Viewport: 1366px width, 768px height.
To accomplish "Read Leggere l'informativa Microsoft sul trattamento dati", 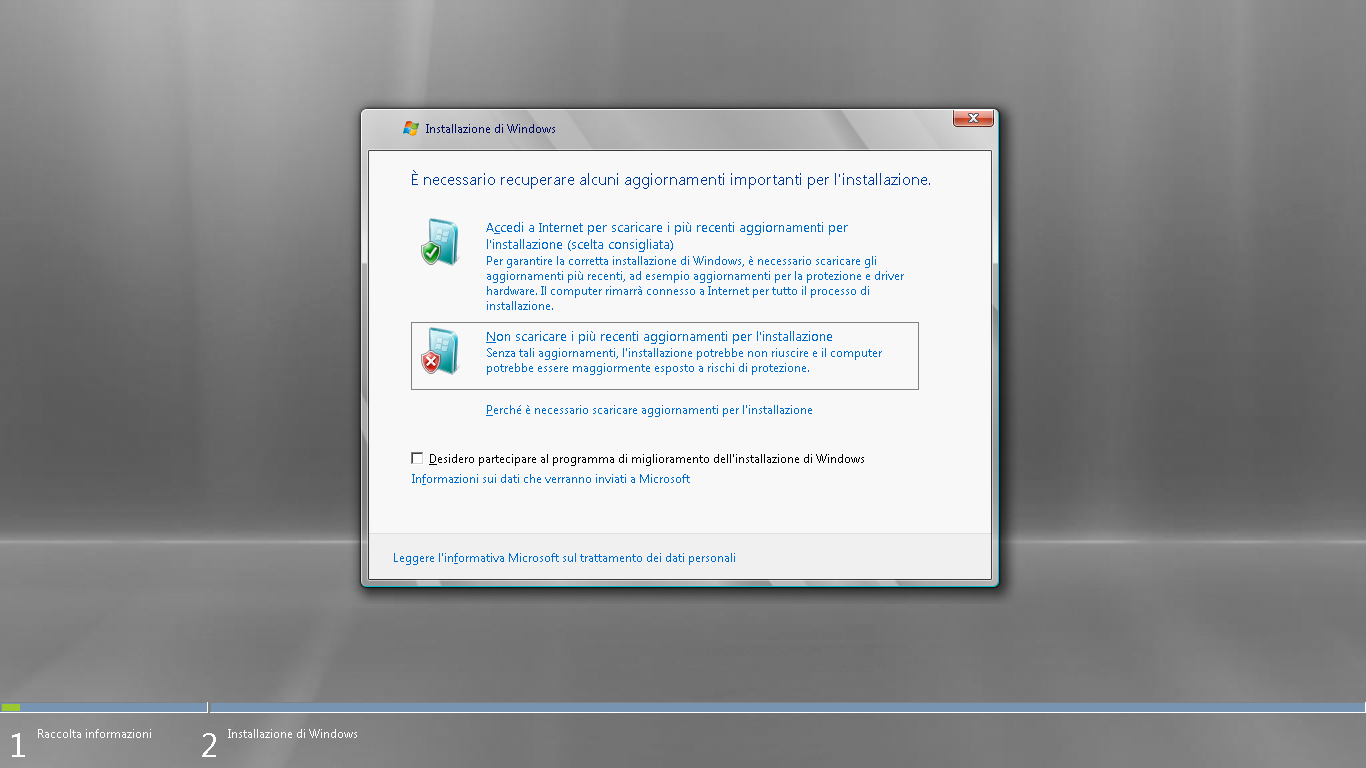I will tap(564, 558).
